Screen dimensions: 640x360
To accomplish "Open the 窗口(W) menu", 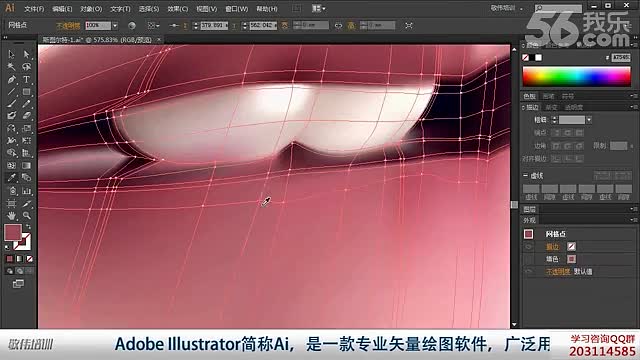I will (x=236, y=9).
